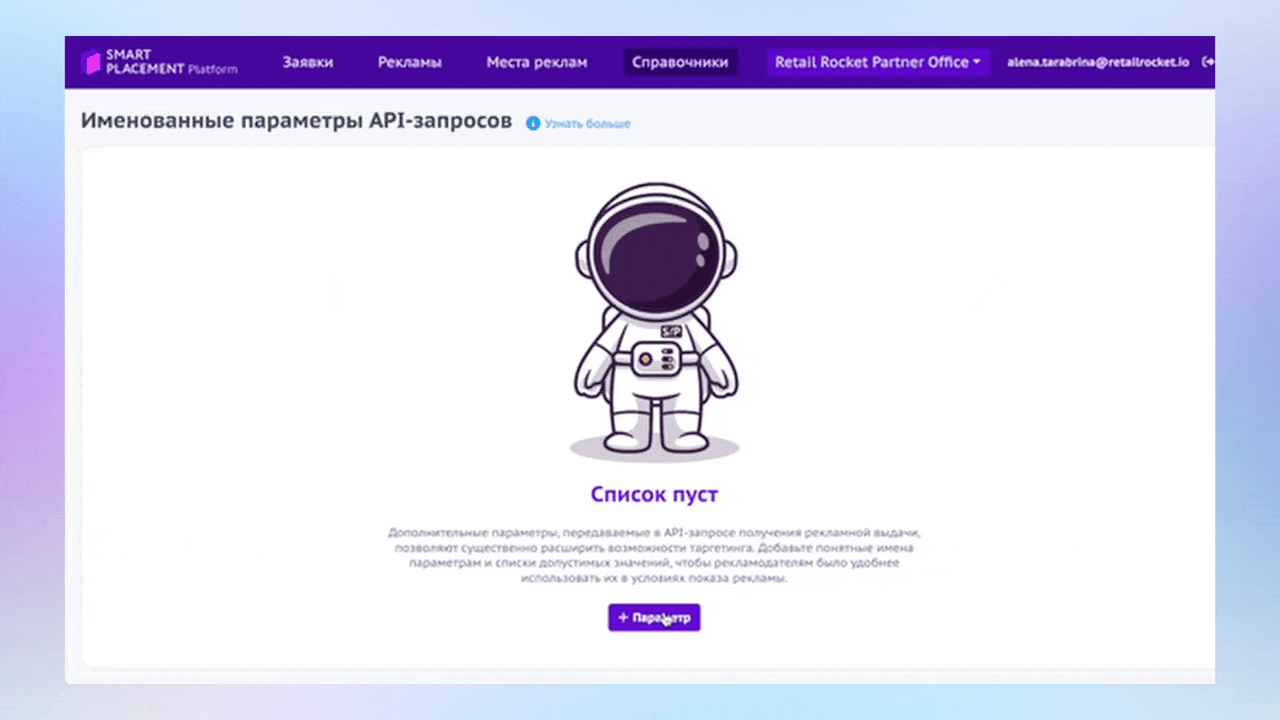
Task: Click the logout arrow icon
Action: pos(1207,62)
